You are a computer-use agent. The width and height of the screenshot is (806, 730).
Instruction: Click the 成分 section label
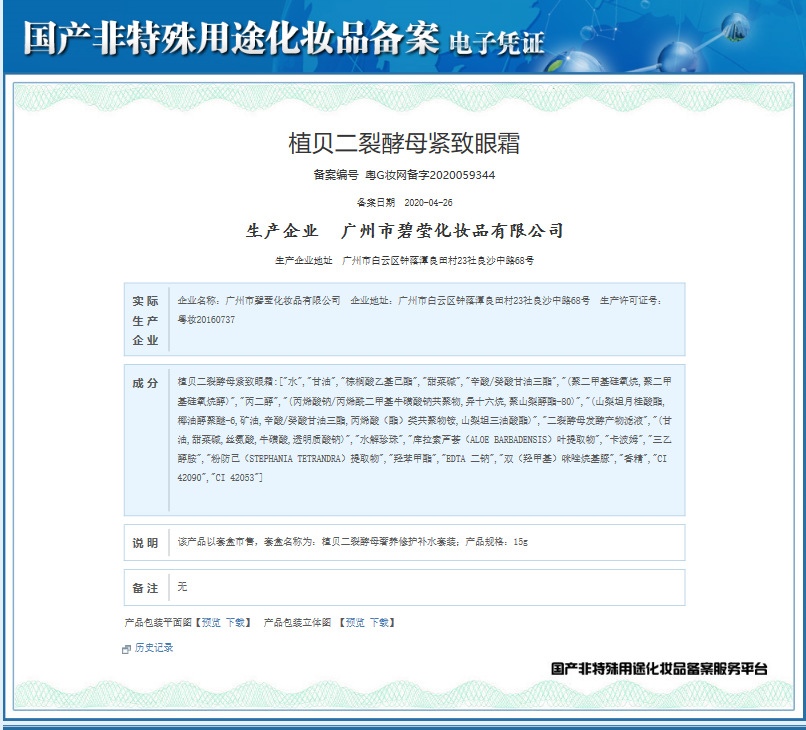[145, 384]
